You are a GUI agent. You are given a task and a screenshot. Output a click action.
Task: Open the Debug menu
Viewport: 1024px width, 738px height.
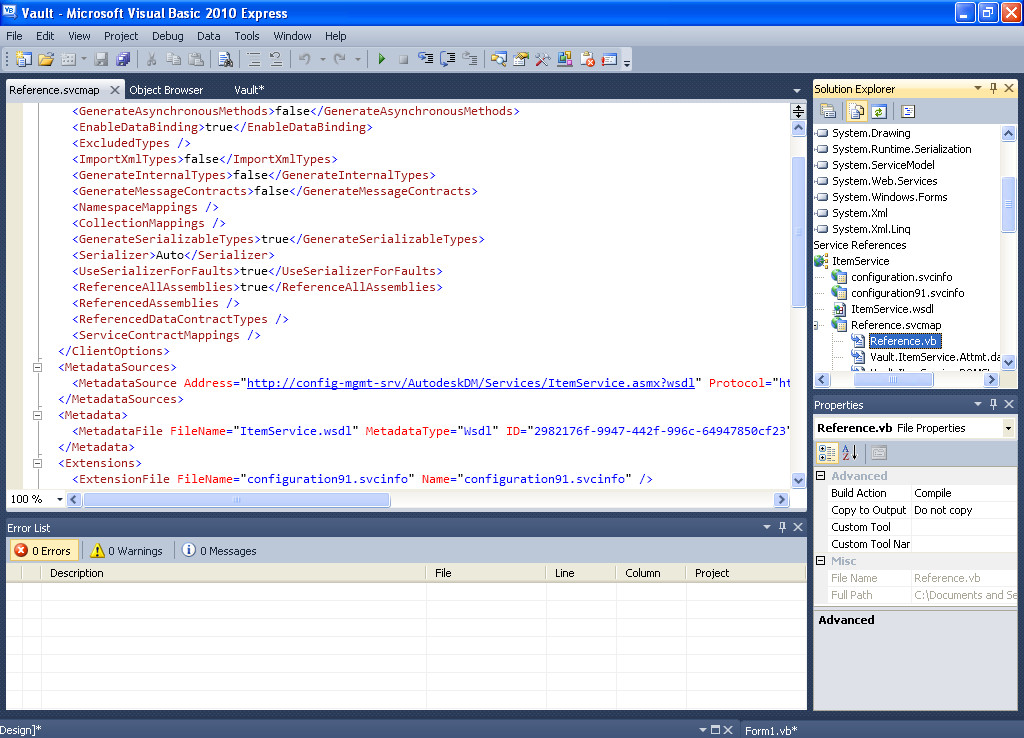[167, 36]
